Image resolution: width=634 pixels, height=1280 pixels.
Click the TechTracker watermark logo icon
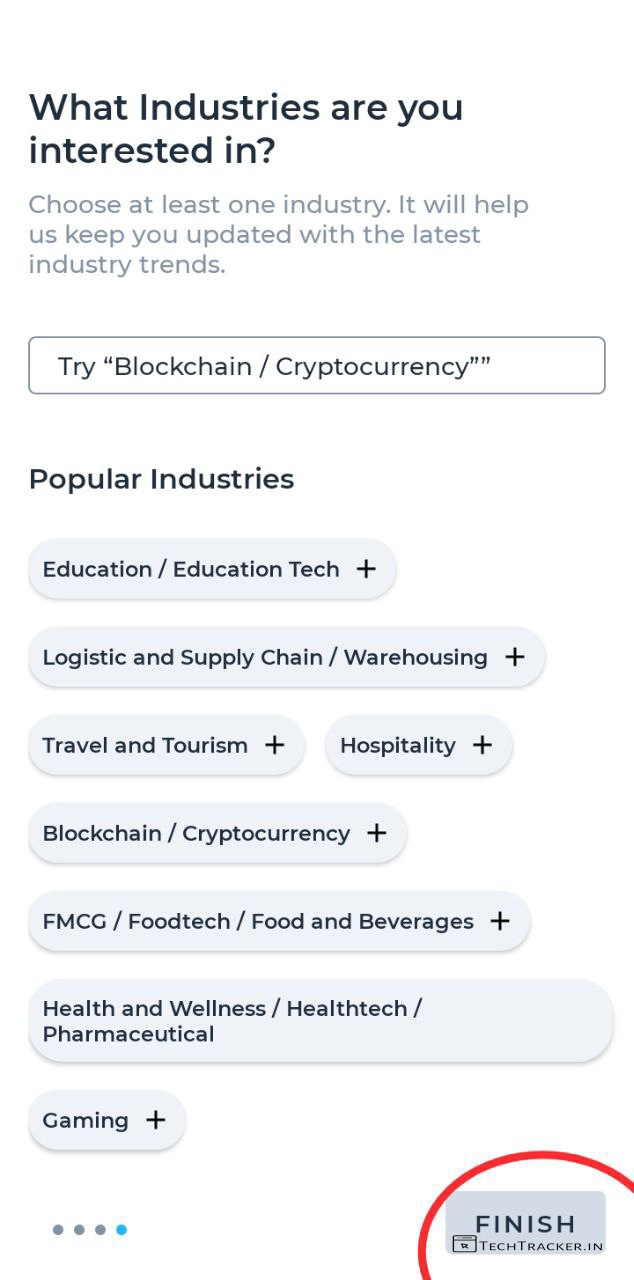(464, 1245)
